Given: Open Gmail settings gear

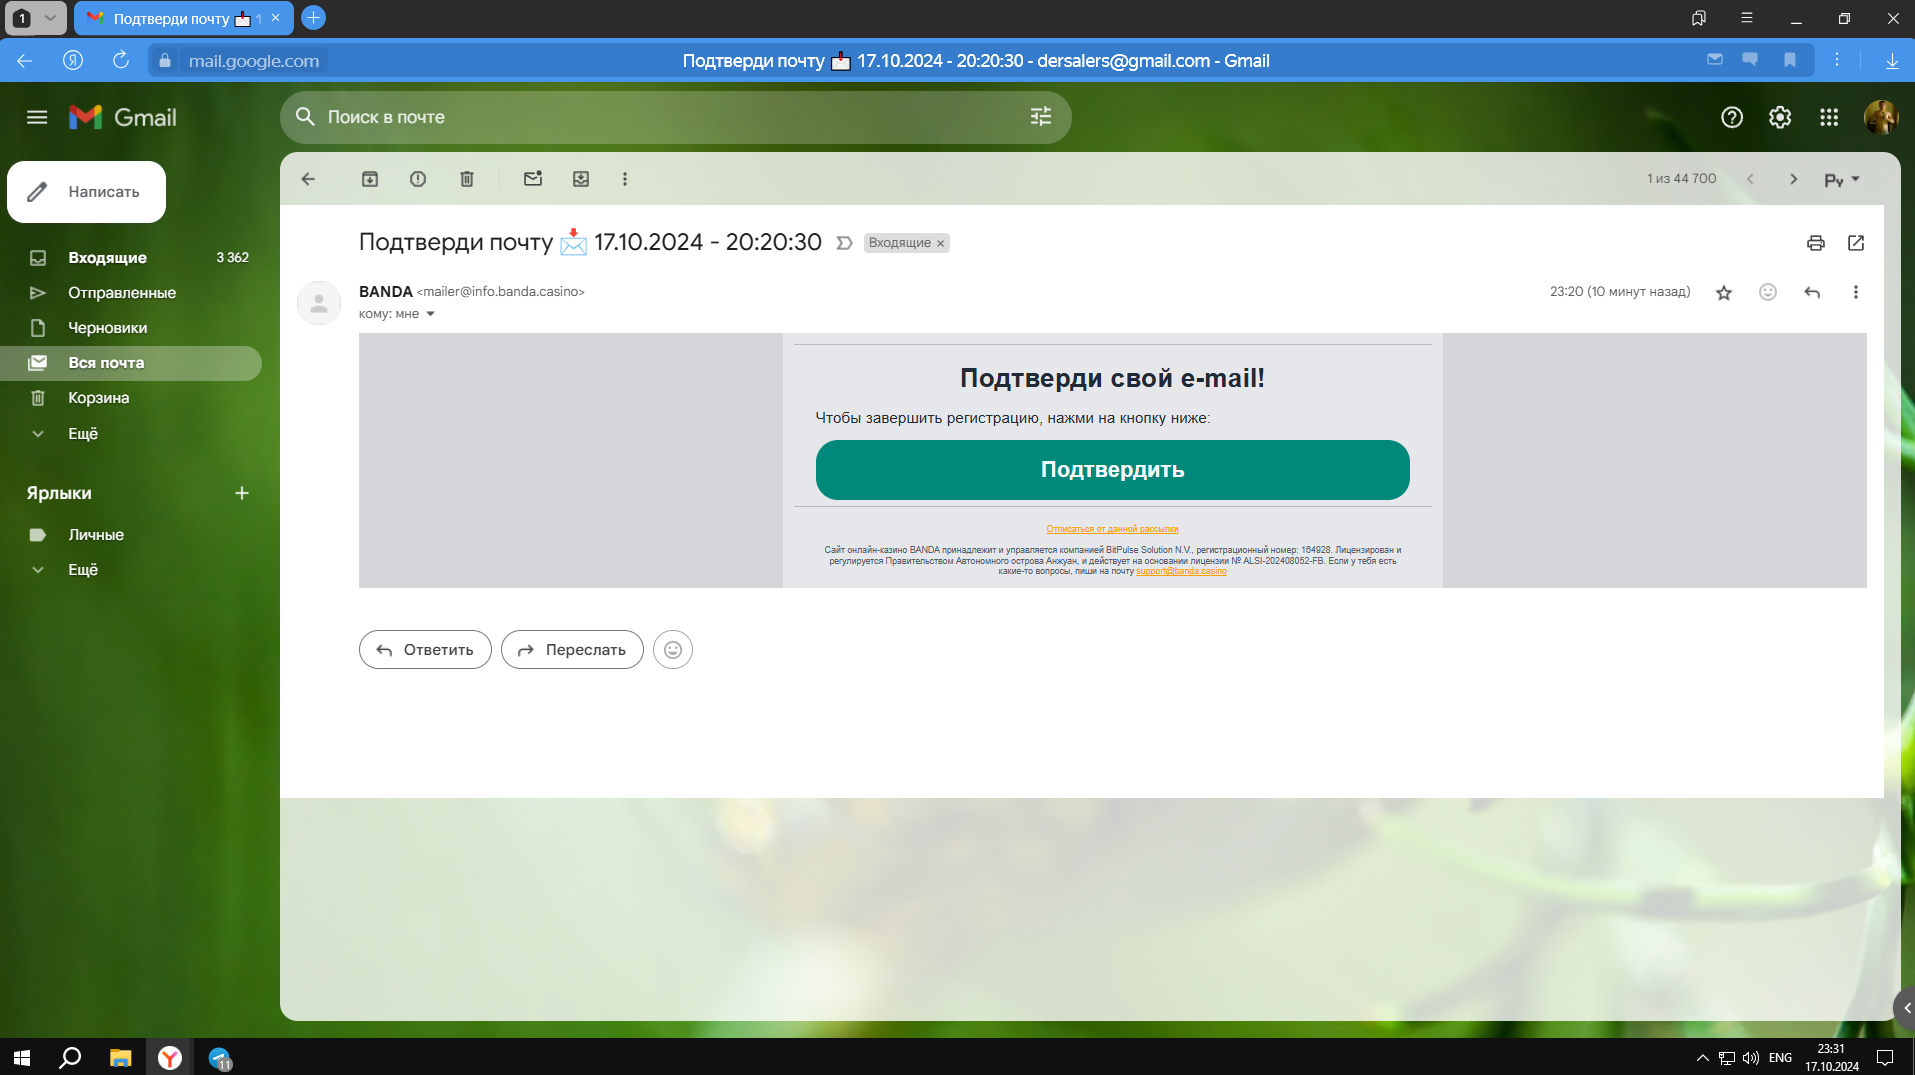Looking at the screenshot, I should tap(1780, 118).
